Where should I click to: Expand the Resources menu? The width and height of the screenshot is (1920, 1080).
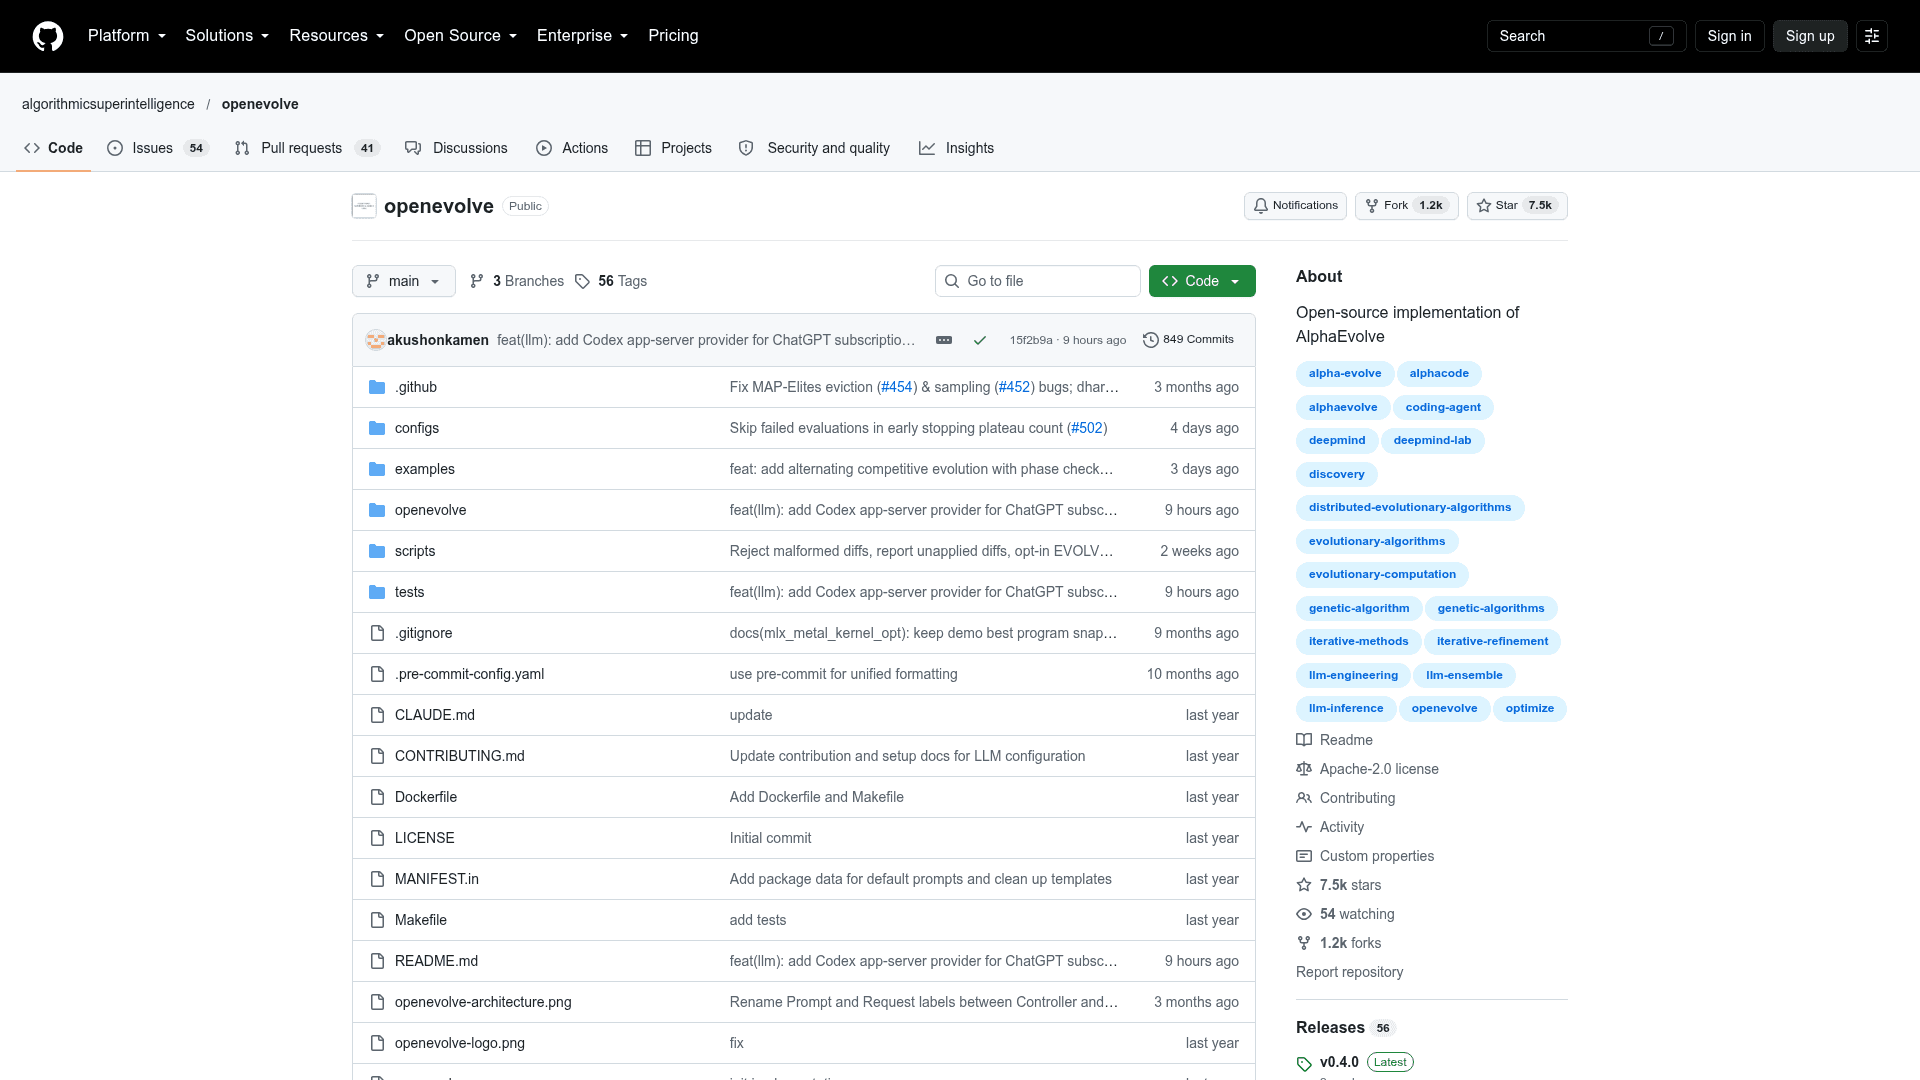(337, 36)
